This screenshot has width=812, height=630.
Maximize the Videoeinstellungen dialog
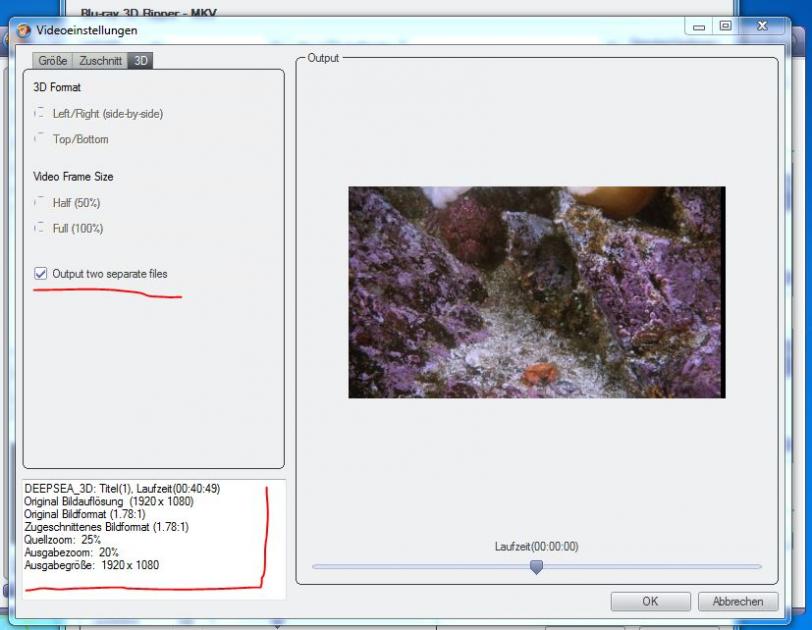tap(726, 26)
